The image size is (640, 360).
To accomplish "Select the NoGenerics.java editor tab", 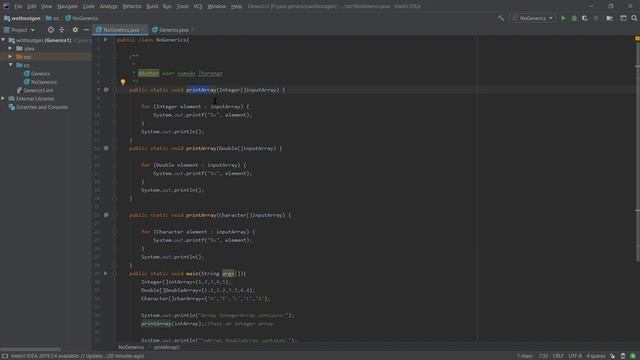I will pyautogui.click(x=121, y=30).
